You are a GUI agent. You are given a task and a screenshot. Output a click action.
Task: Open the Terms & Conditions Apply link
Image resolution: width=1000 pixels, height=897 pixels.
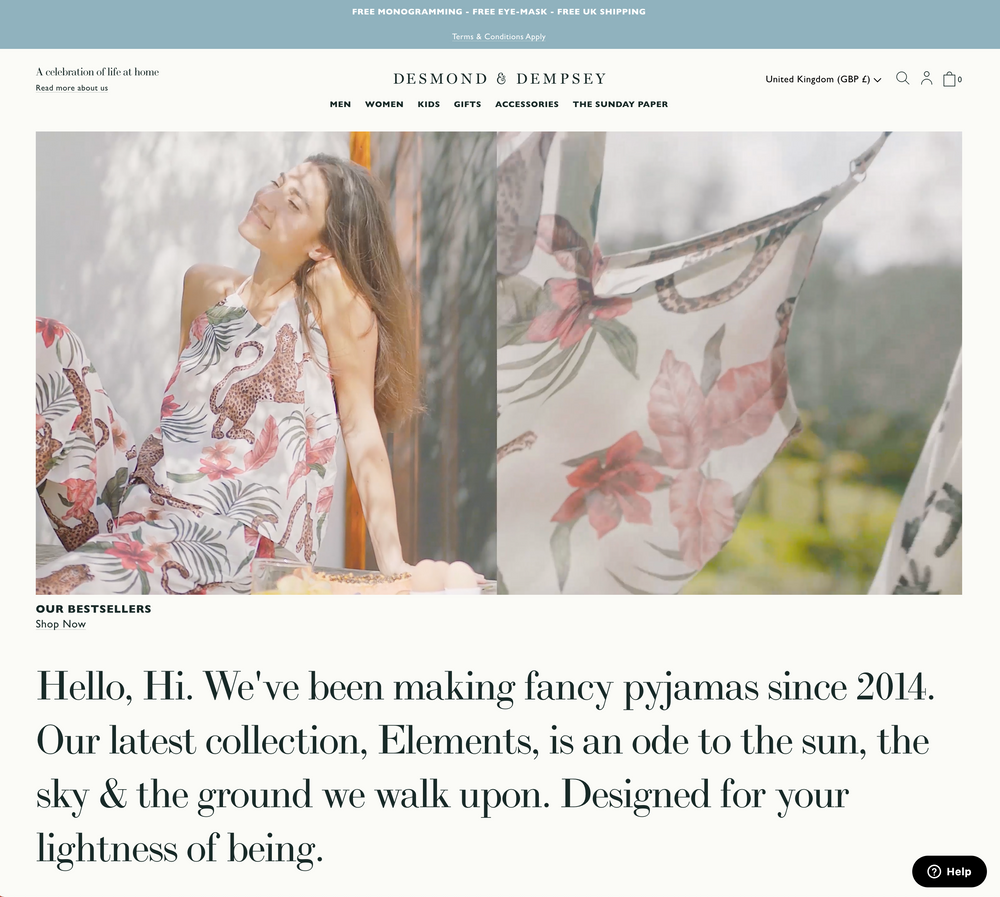point(499,36)
